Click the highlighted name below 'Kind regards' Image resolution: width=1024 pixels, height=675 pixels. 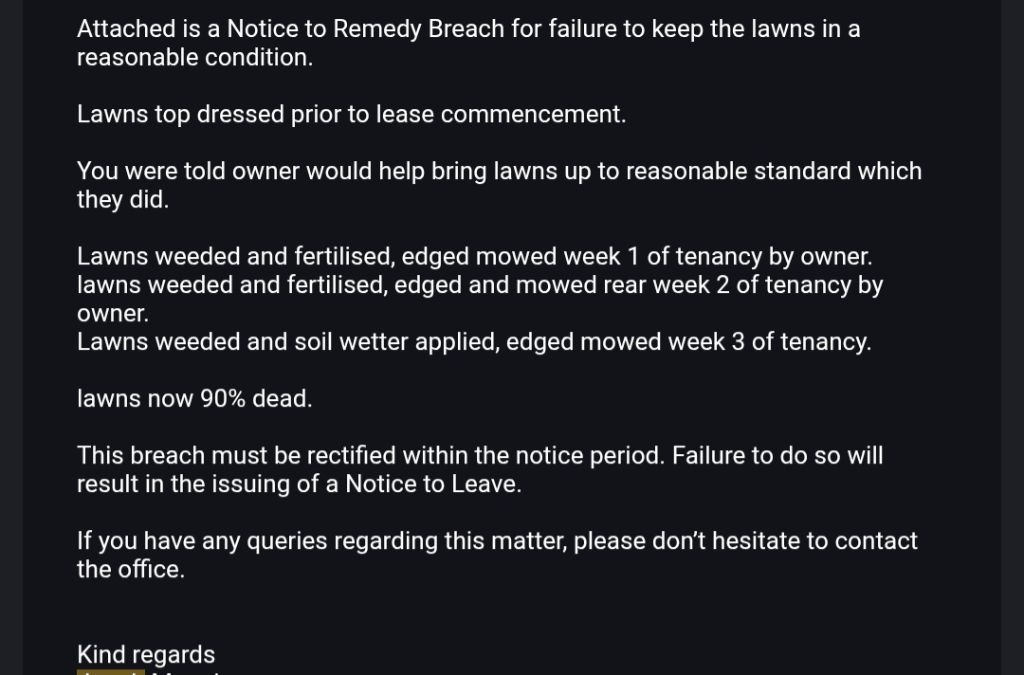click(111, 672)
